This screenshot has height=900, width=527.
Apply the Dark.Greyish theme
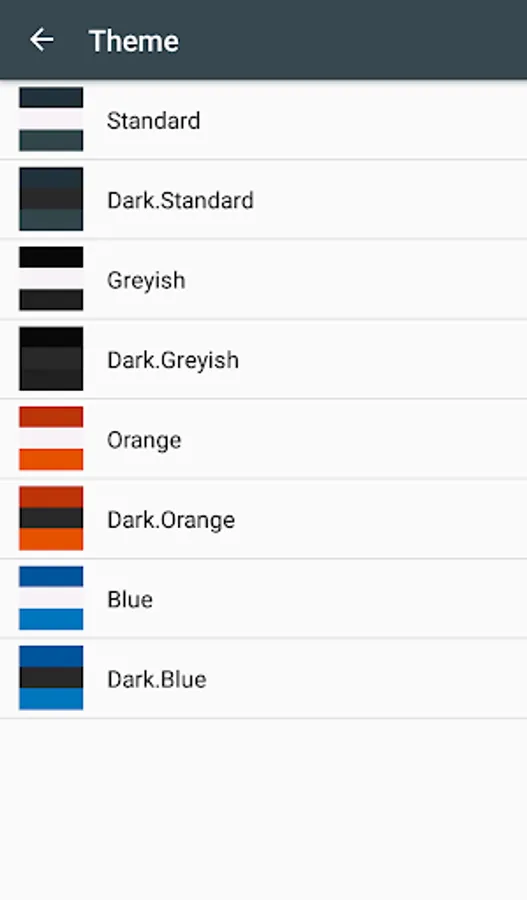coord(173,360)
